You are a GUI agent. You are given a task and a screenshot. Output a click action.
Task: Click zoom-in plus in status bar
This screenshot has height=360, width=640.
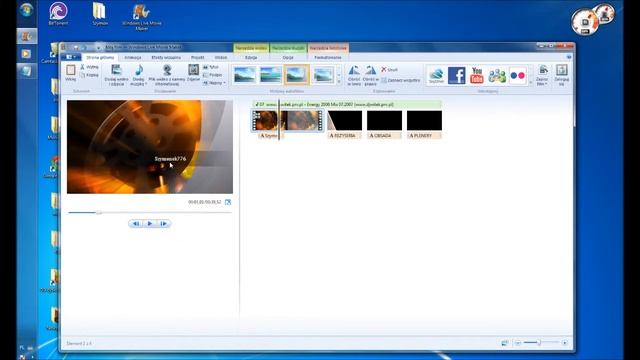(x=564, y=343)
